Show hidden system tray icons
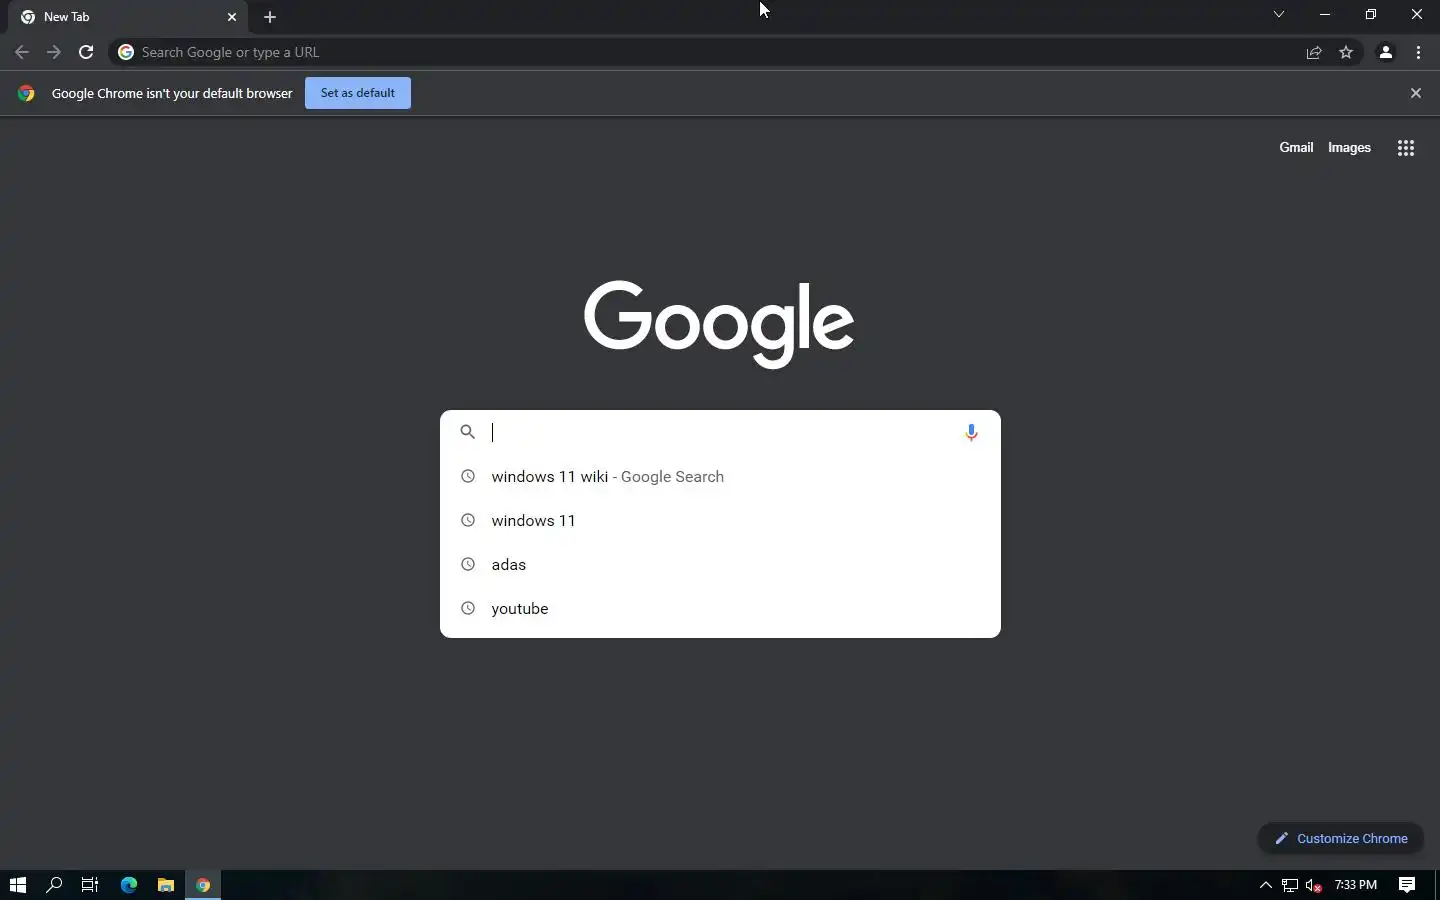This screenshot has width=1440, height=900. (x=1265, y=885)
